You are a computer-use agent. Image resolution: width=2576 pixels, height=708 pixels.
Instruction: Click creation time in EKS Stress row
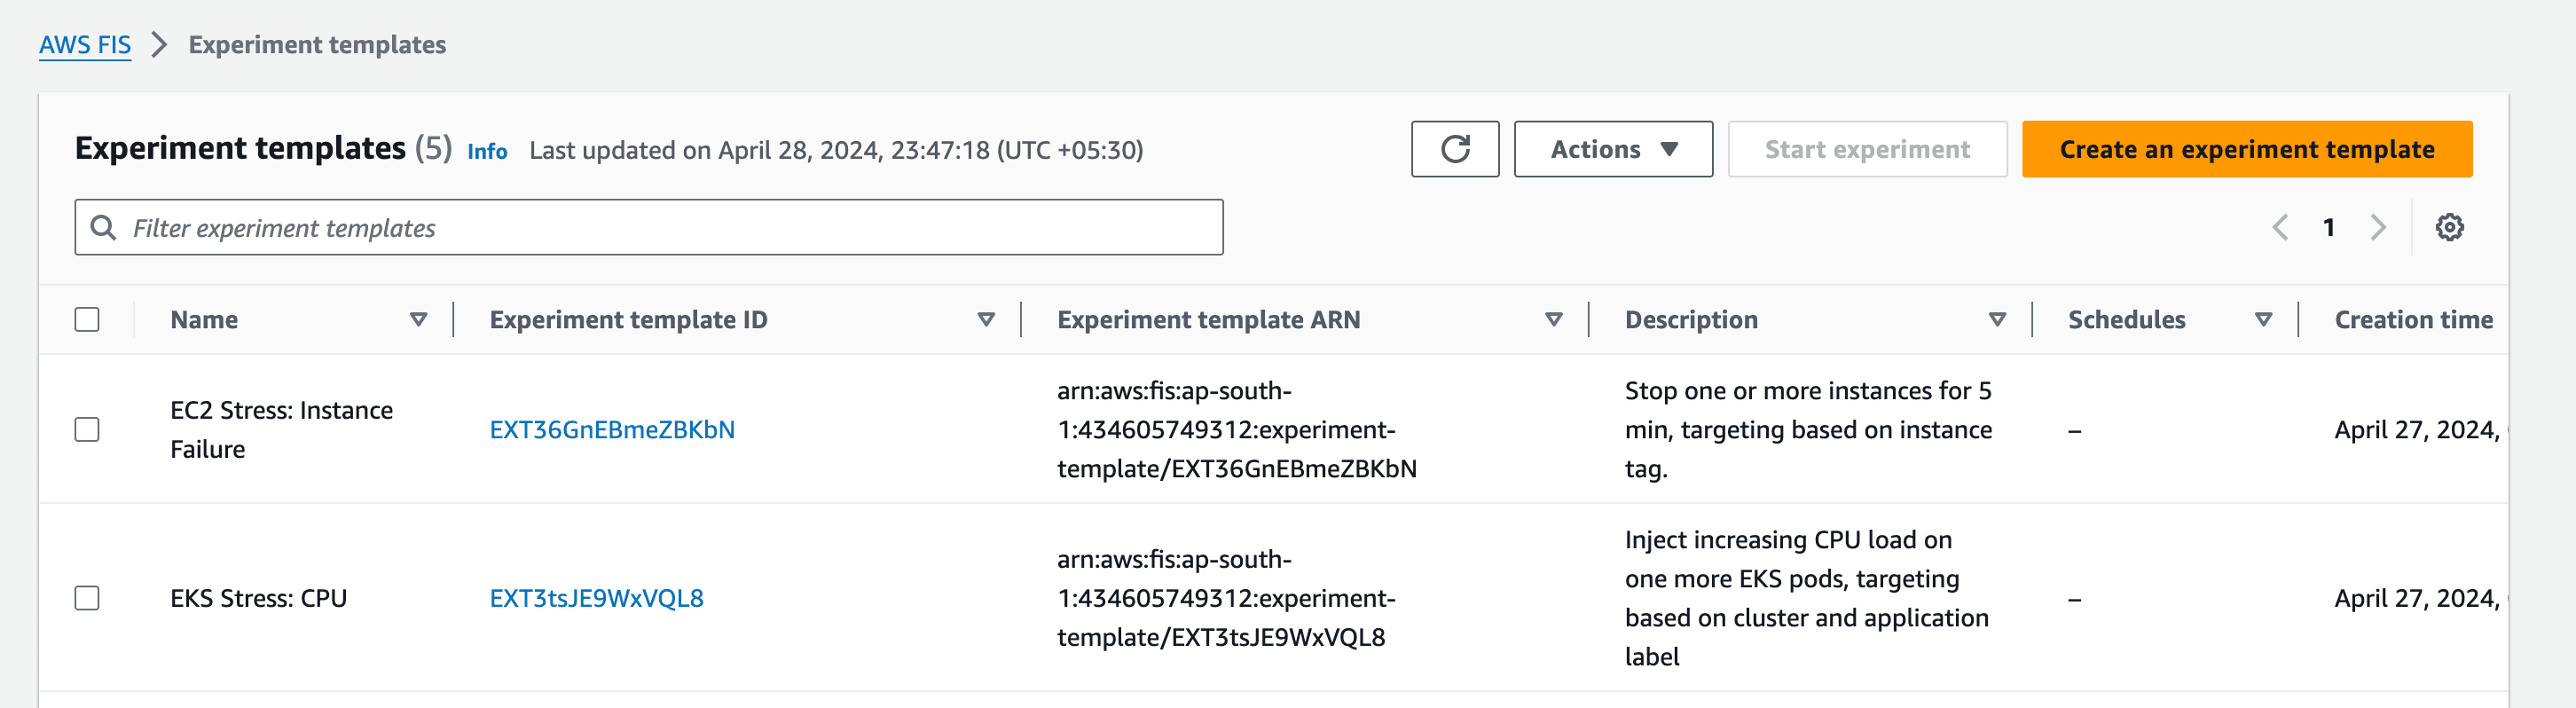pyautogui.click(x=2420, y=598)
